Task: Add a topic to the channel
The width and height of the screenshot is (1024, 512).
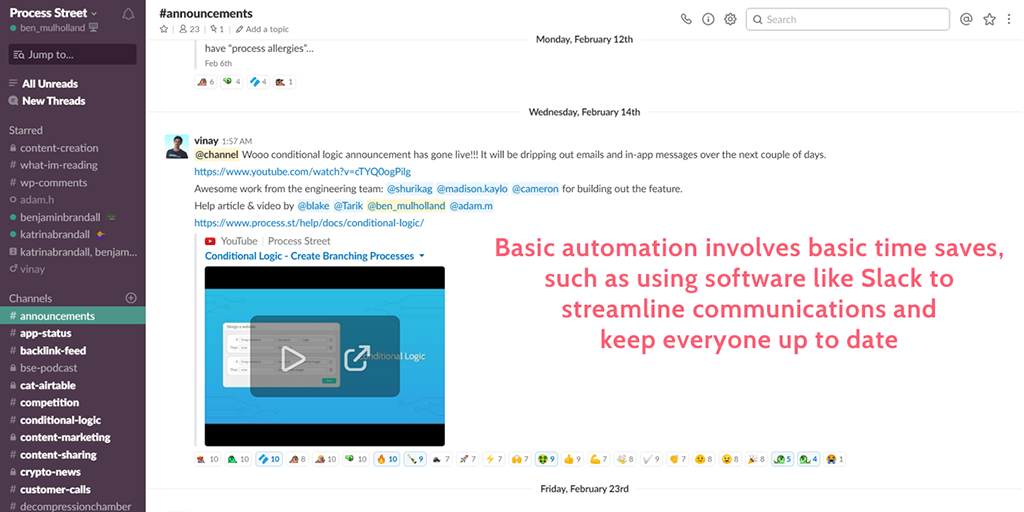Action: [263, 29]
